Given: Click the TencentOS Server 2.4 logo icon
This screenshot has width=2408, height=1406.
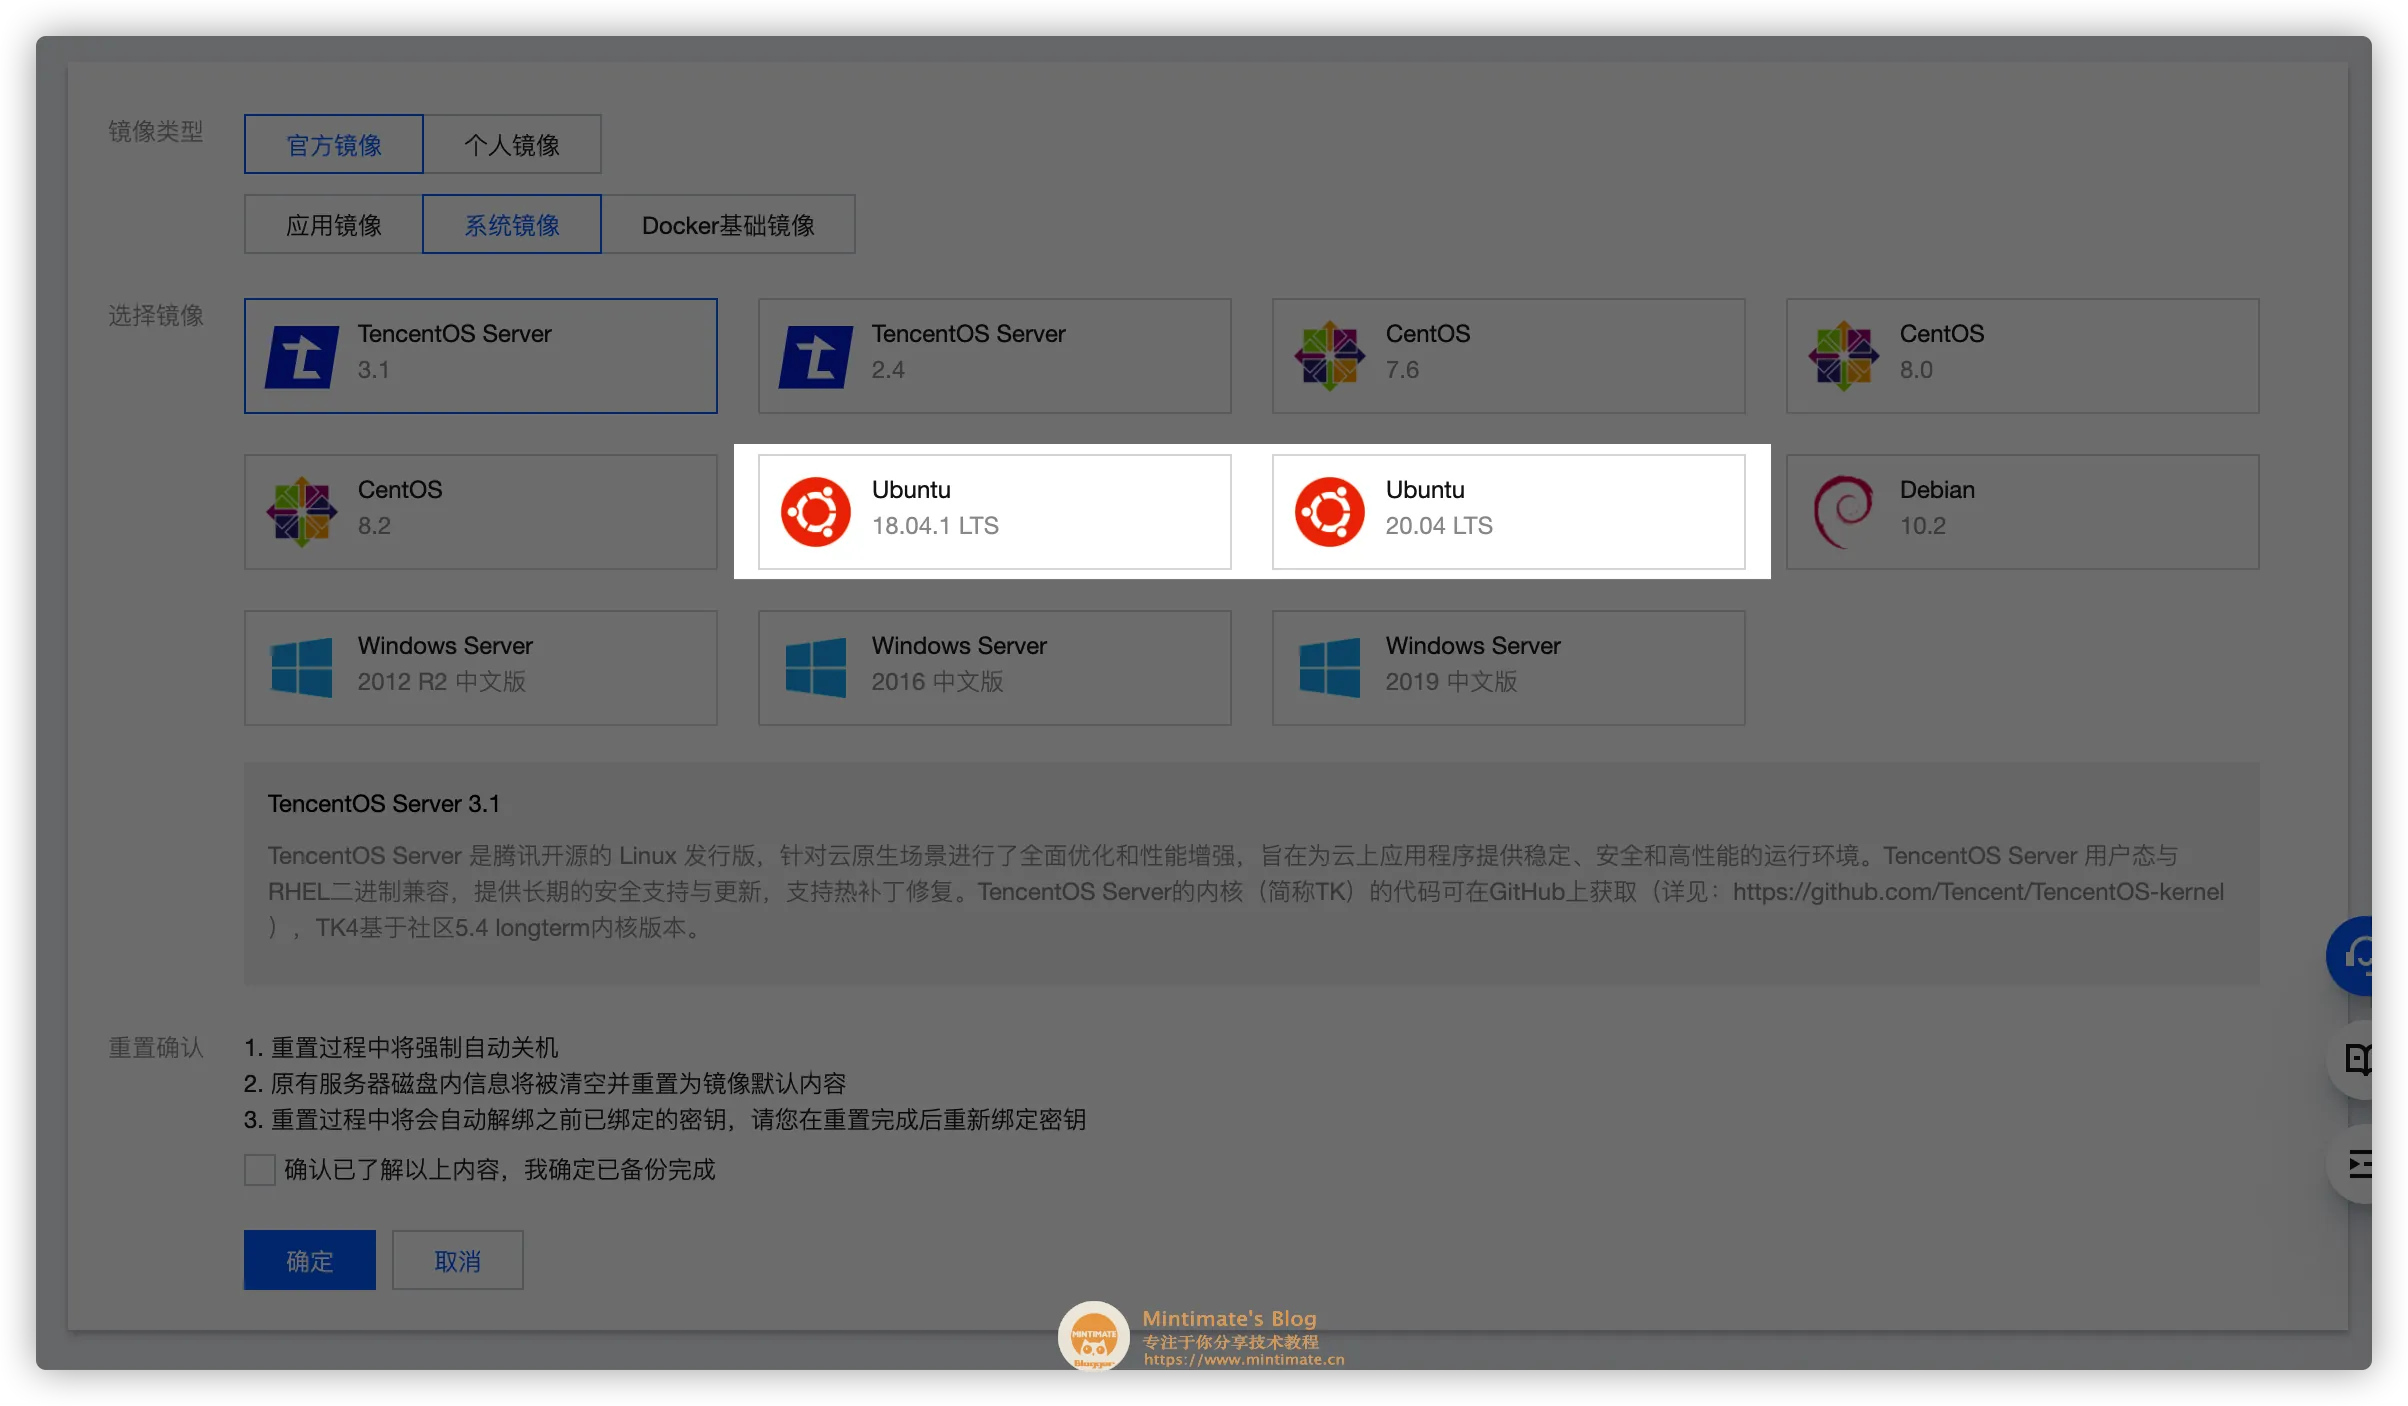Looking at the screenshot, I should (x=816, y=356).
